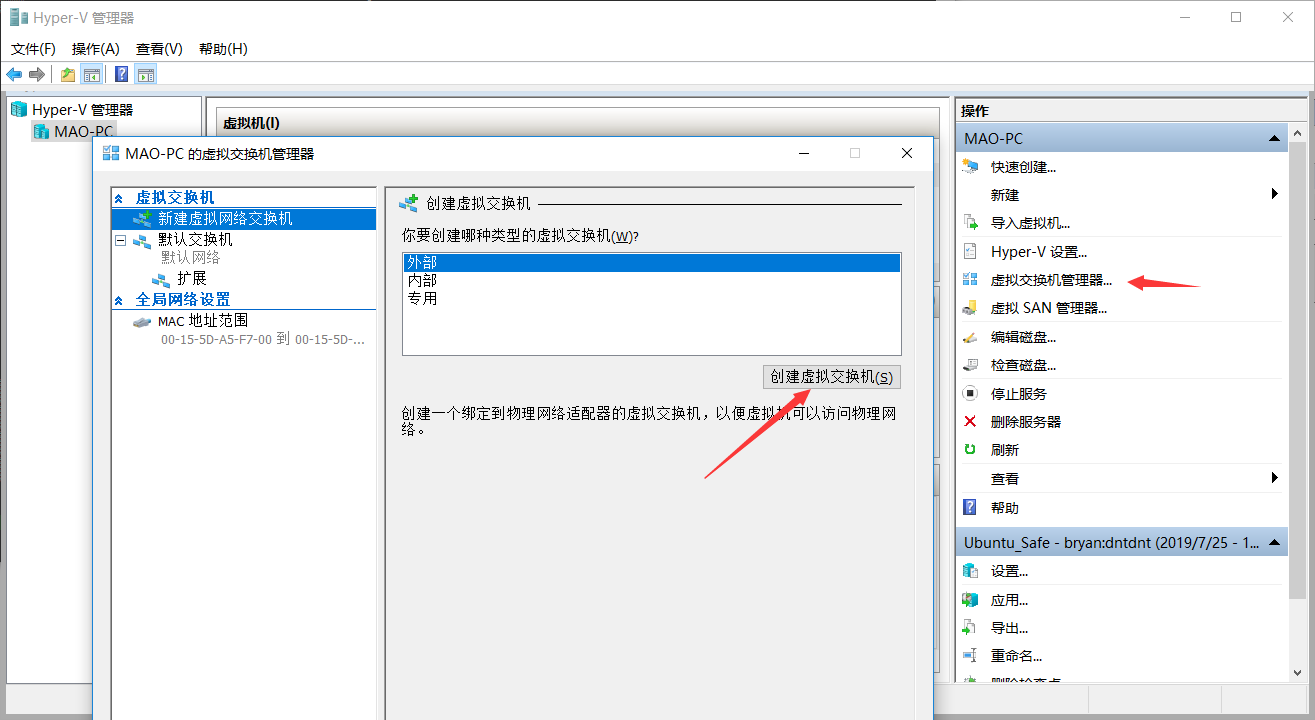Select the 扩展 tree item label

pos(192,279)
